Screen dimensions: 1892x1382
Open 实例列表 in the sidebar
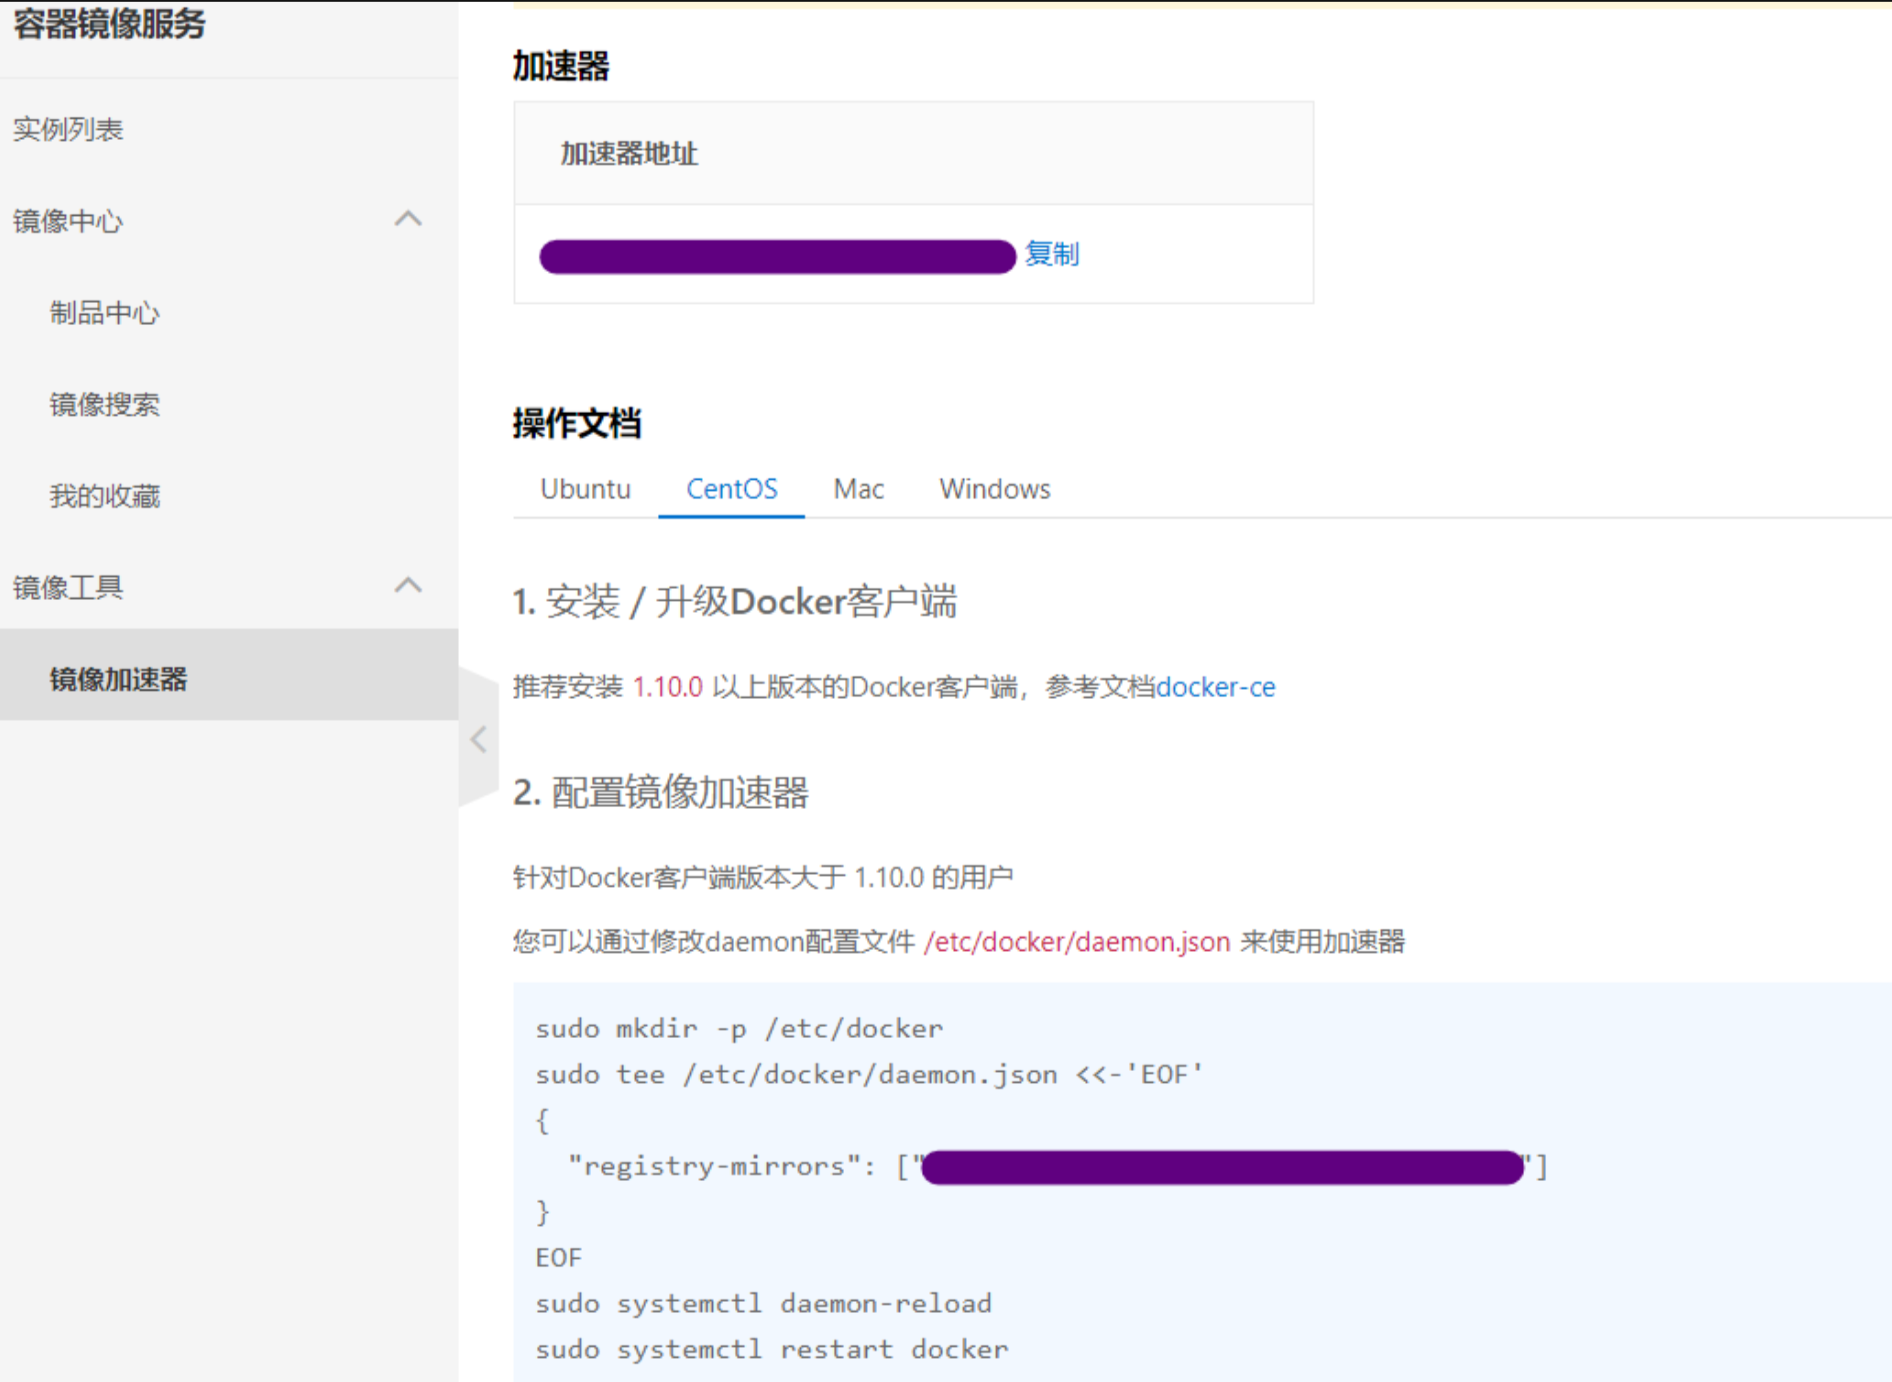coord(68,129)
